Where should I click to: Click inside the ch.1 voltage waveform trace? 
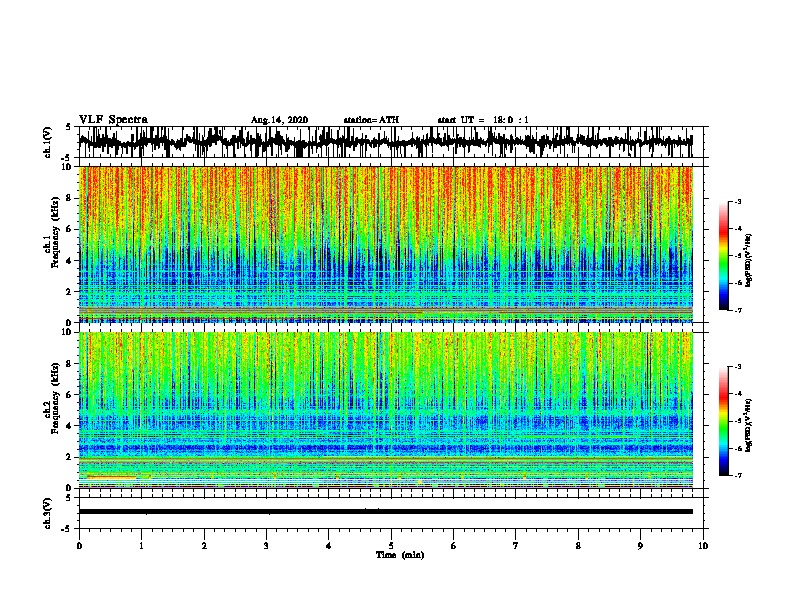[x=385, y=142]
